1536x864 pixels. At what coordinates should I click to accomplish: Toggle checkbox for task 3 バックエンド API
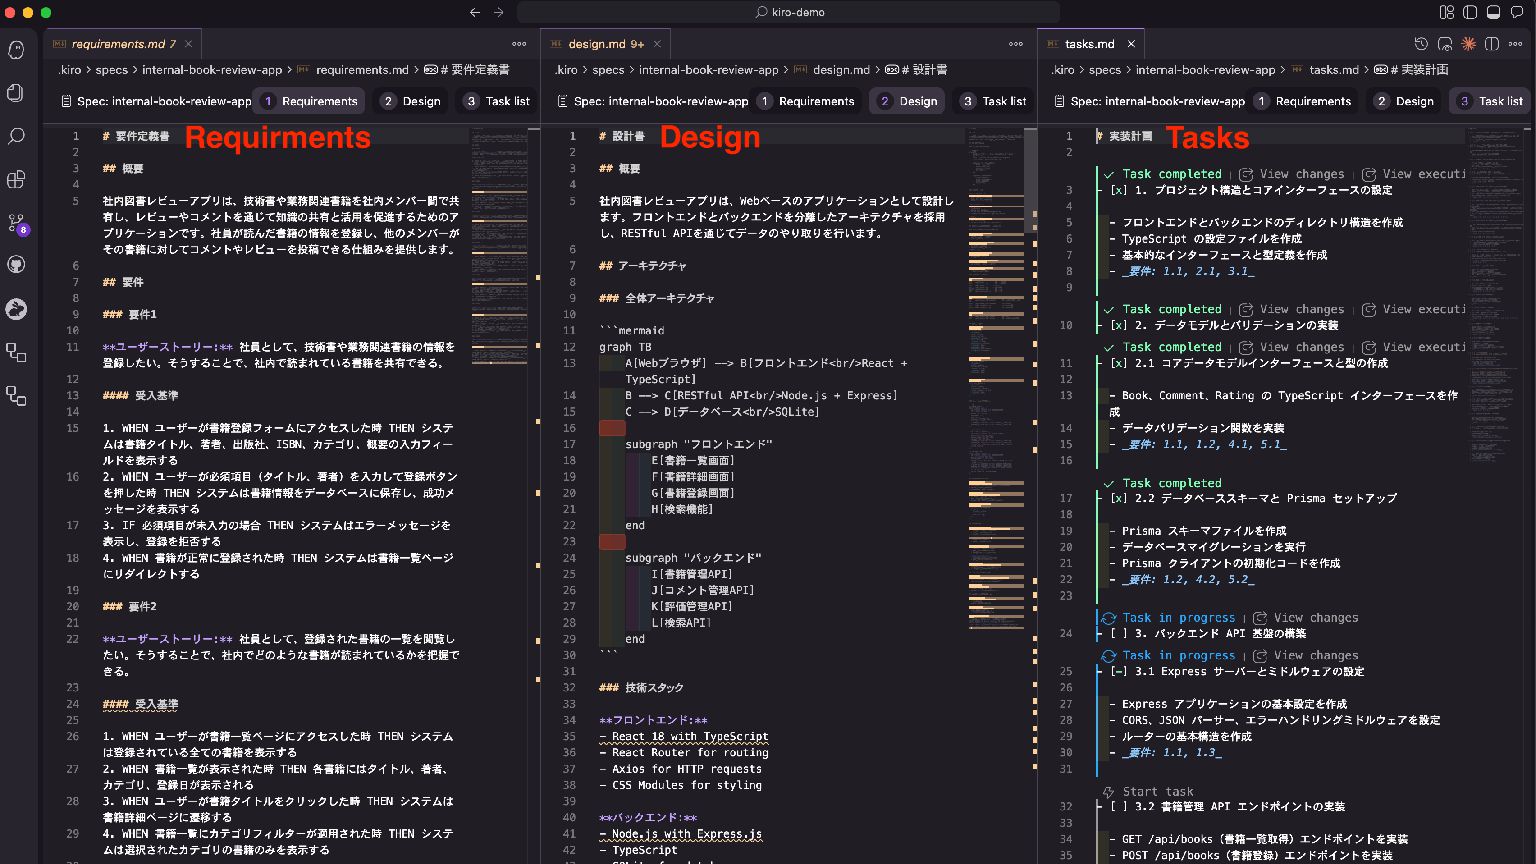pos(1119,633)
